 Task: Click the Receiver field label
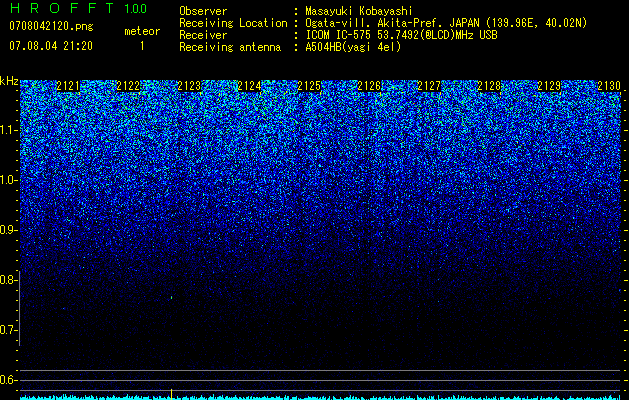(203, 35)
